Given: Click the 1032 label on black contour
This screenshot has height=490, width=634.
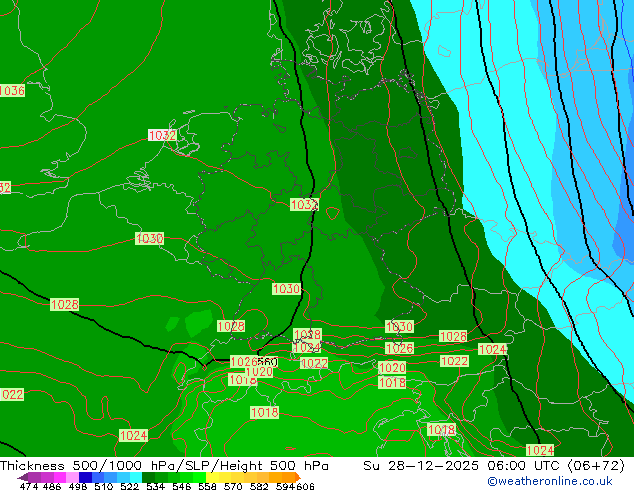Looking at the screenshot, I should tap(304, 205).
